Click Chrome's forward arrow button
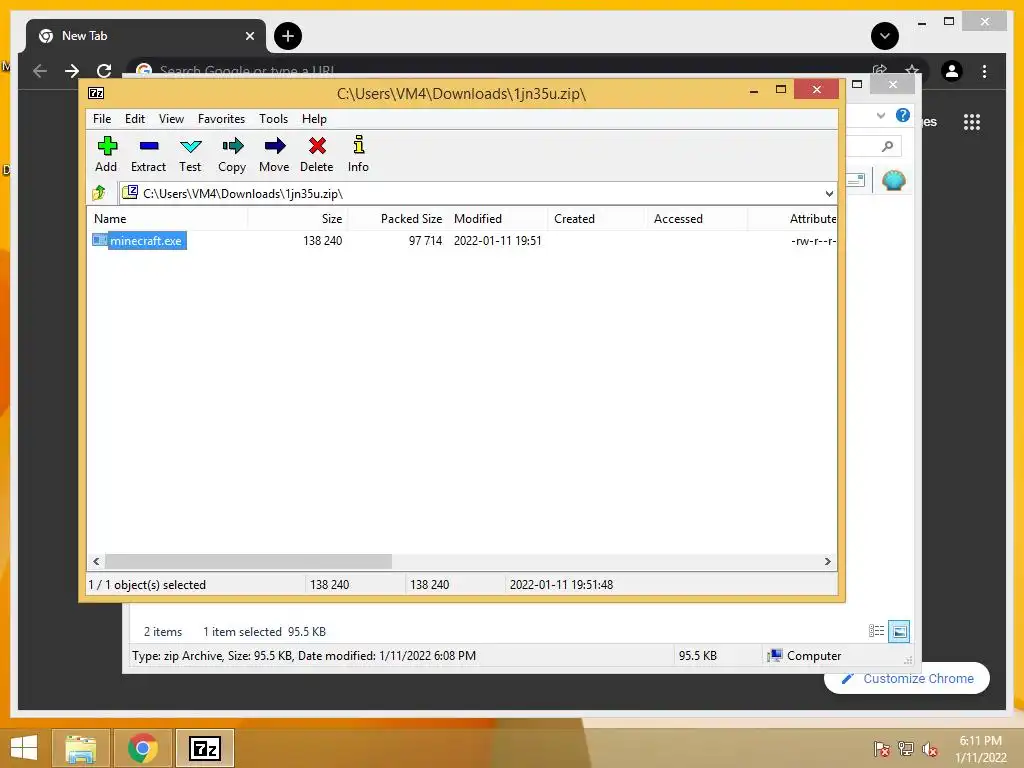 pos(72,71)
